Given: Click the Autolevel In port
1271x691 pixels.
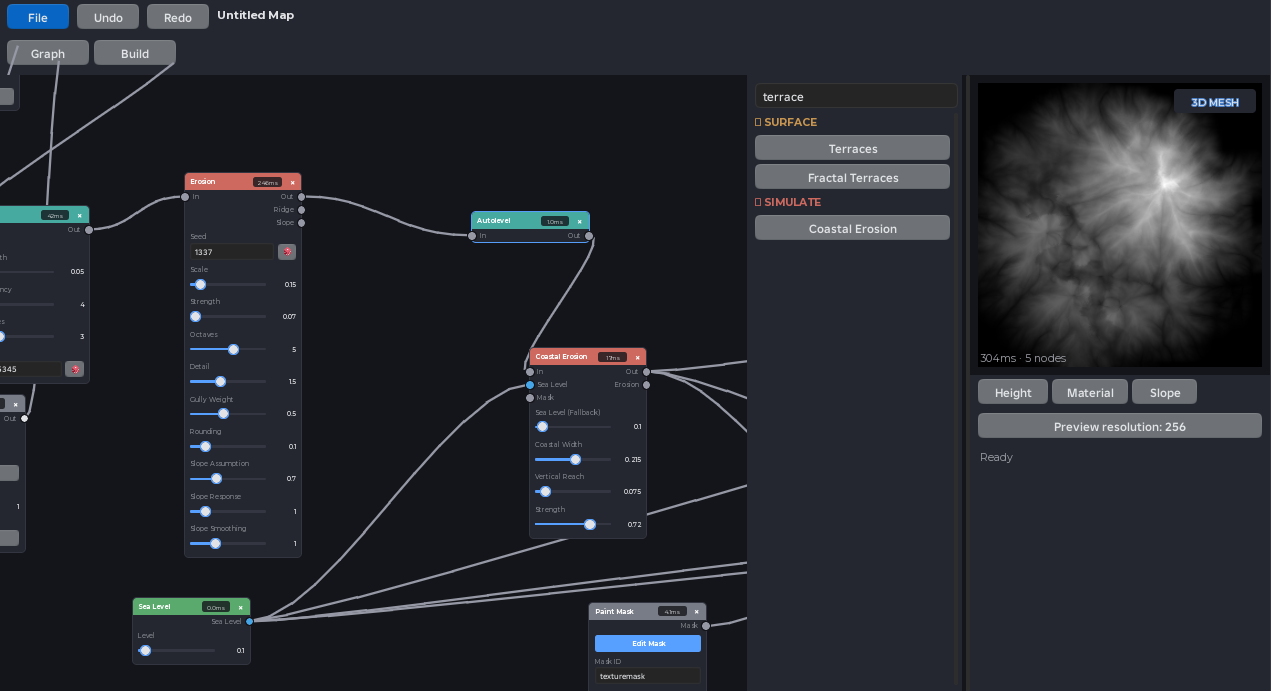Looking at the screenshot, I should point(472,236).
